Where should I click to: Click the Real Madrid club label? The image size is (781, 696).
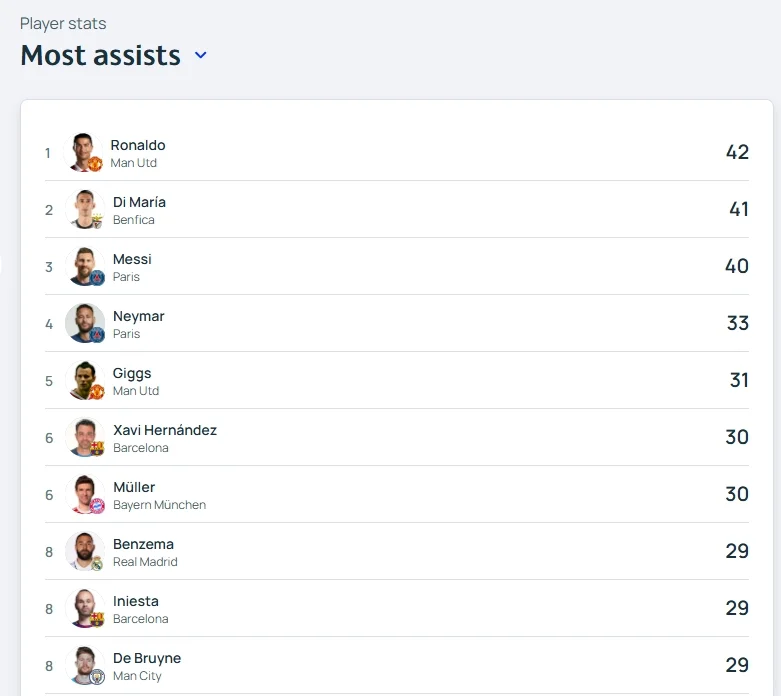(145, 562)
